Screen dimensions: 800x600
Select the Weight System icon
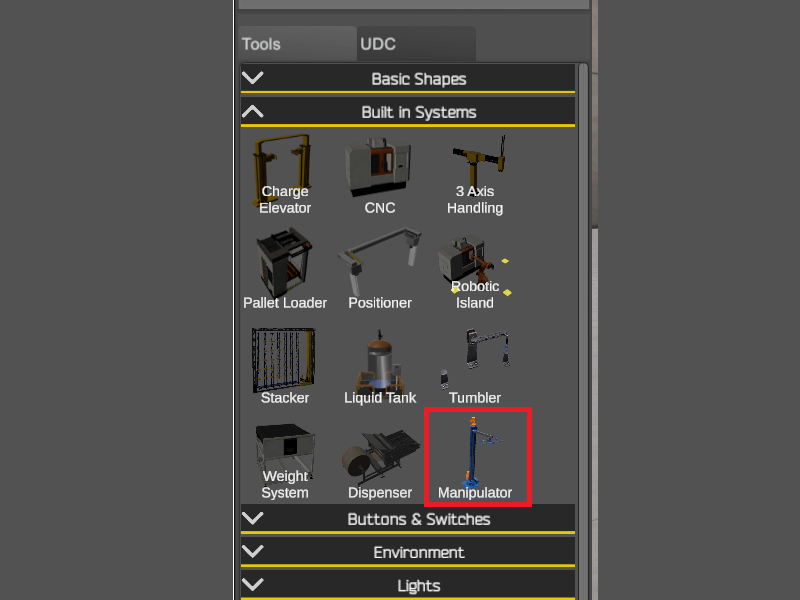(x=285, y=459)
